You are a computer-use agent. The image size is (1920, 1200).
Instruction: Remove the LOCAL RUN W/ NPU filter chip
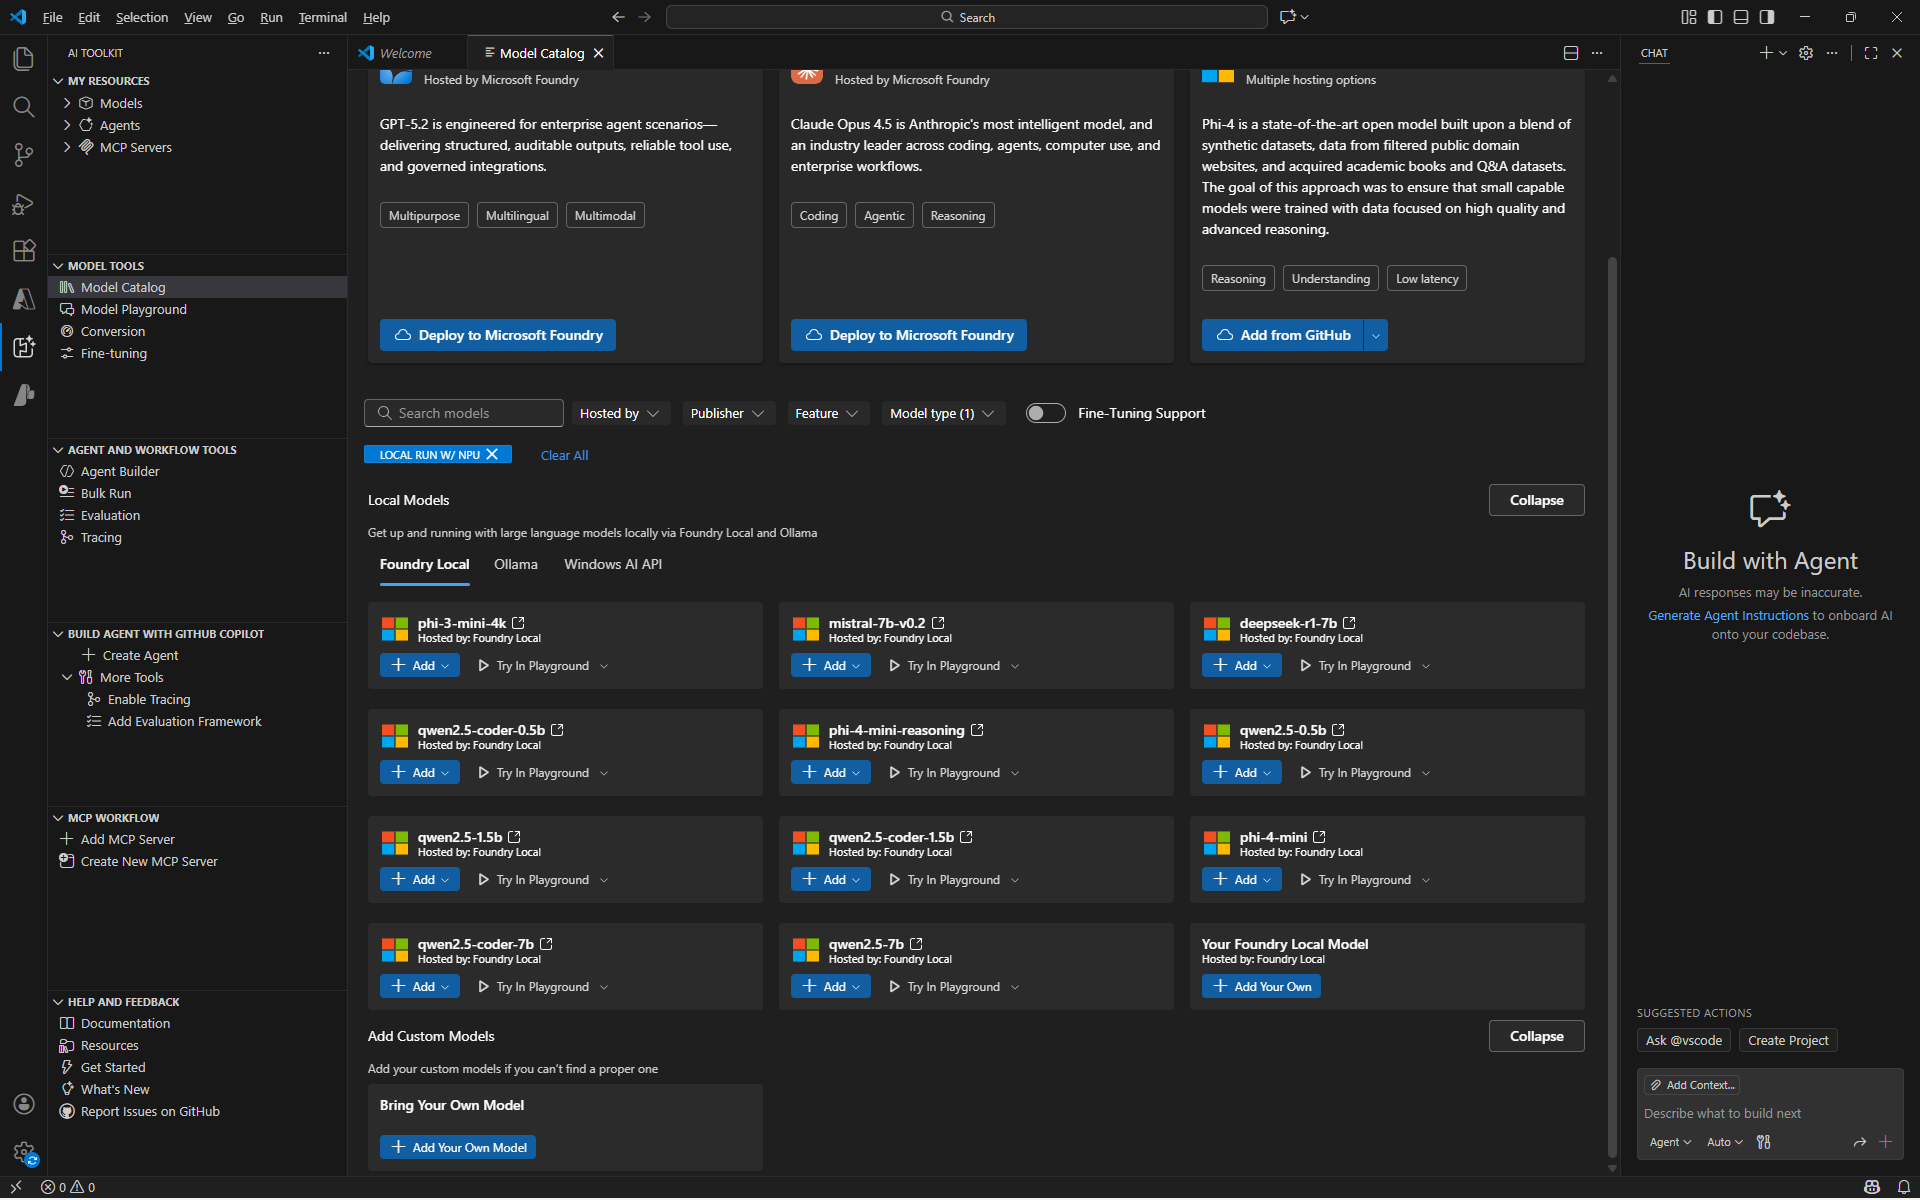click(x=492, y=455)
